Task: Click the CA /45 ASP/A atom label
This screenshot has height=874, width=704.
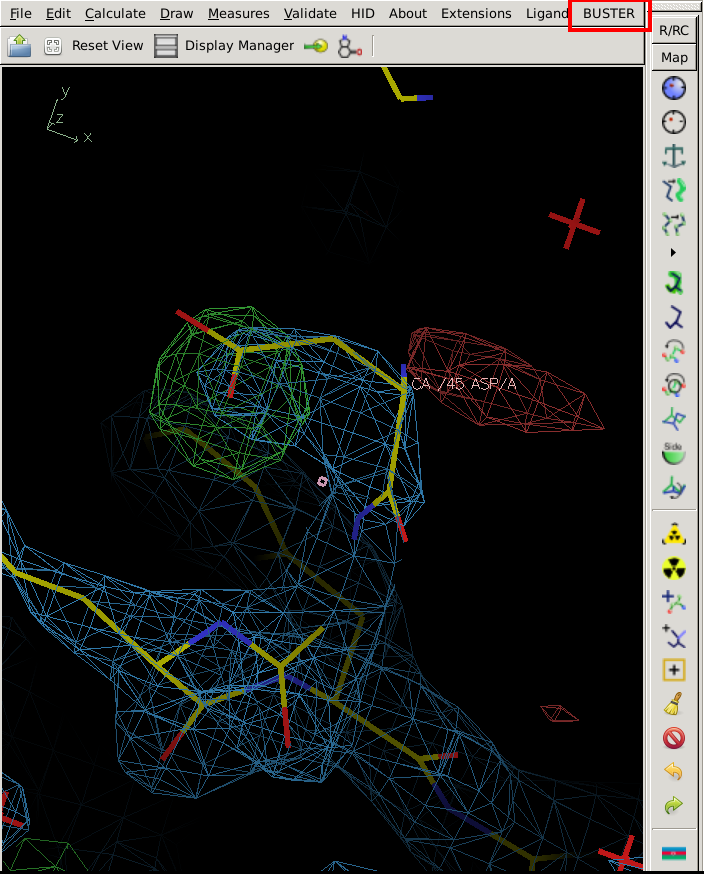Action: tap(464, 384)
